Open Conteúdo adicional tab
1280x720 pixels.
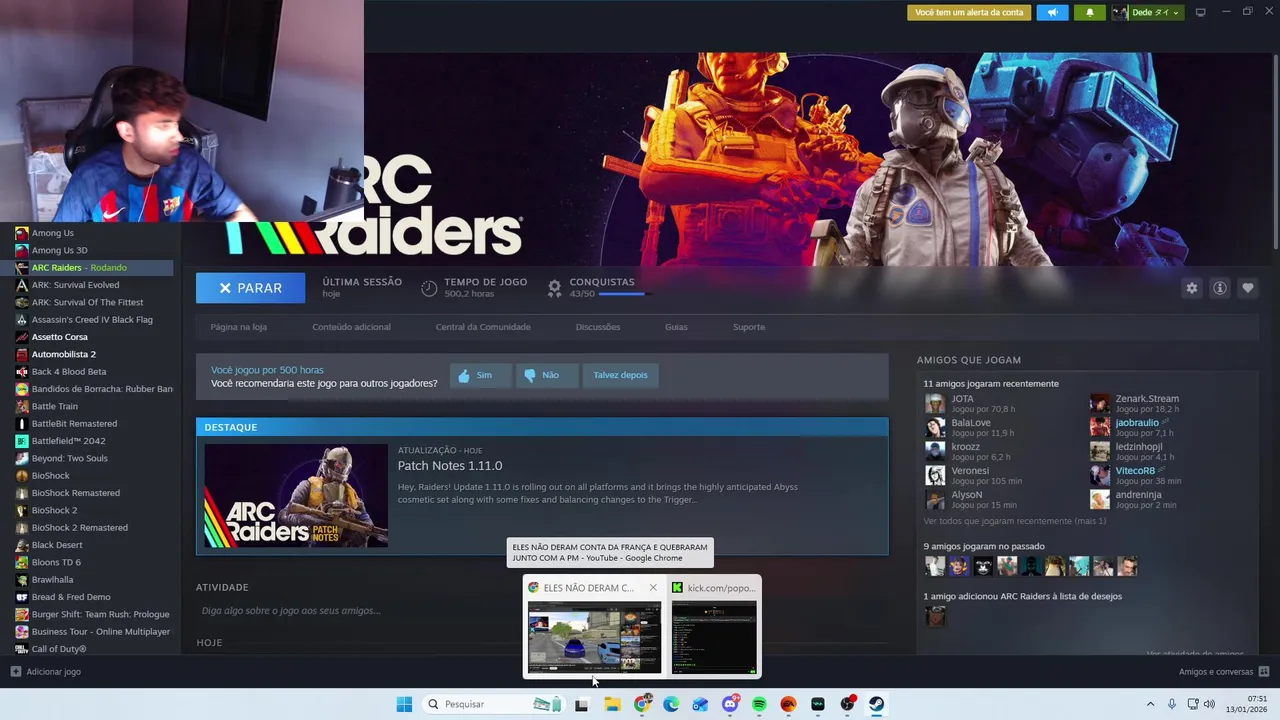point(351,327)
